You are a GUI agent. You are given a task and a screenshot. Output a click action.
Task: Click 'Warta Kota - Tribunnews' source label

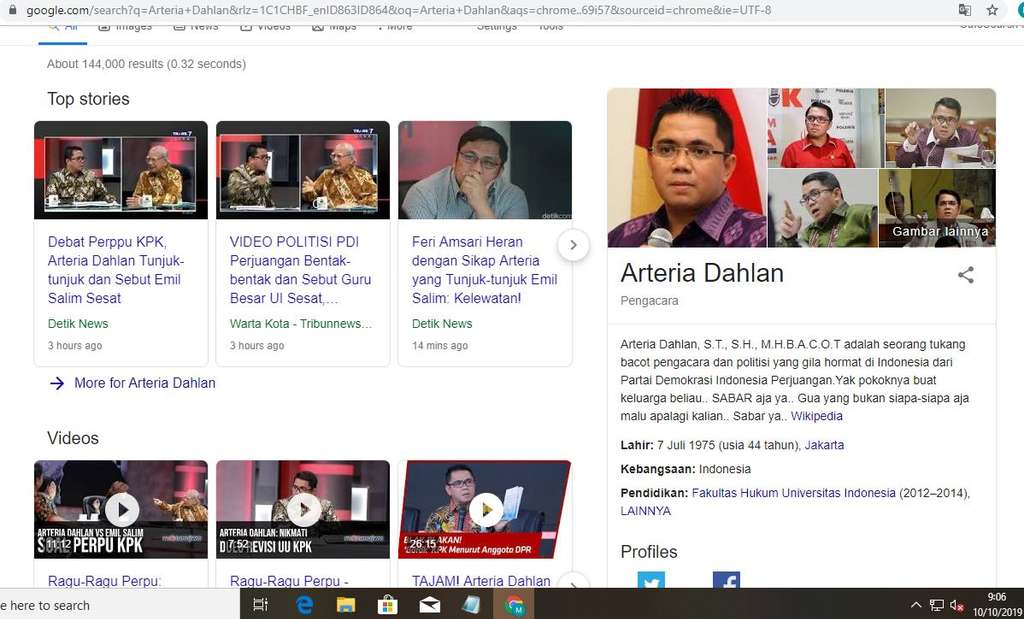click(x=300, y=324)
